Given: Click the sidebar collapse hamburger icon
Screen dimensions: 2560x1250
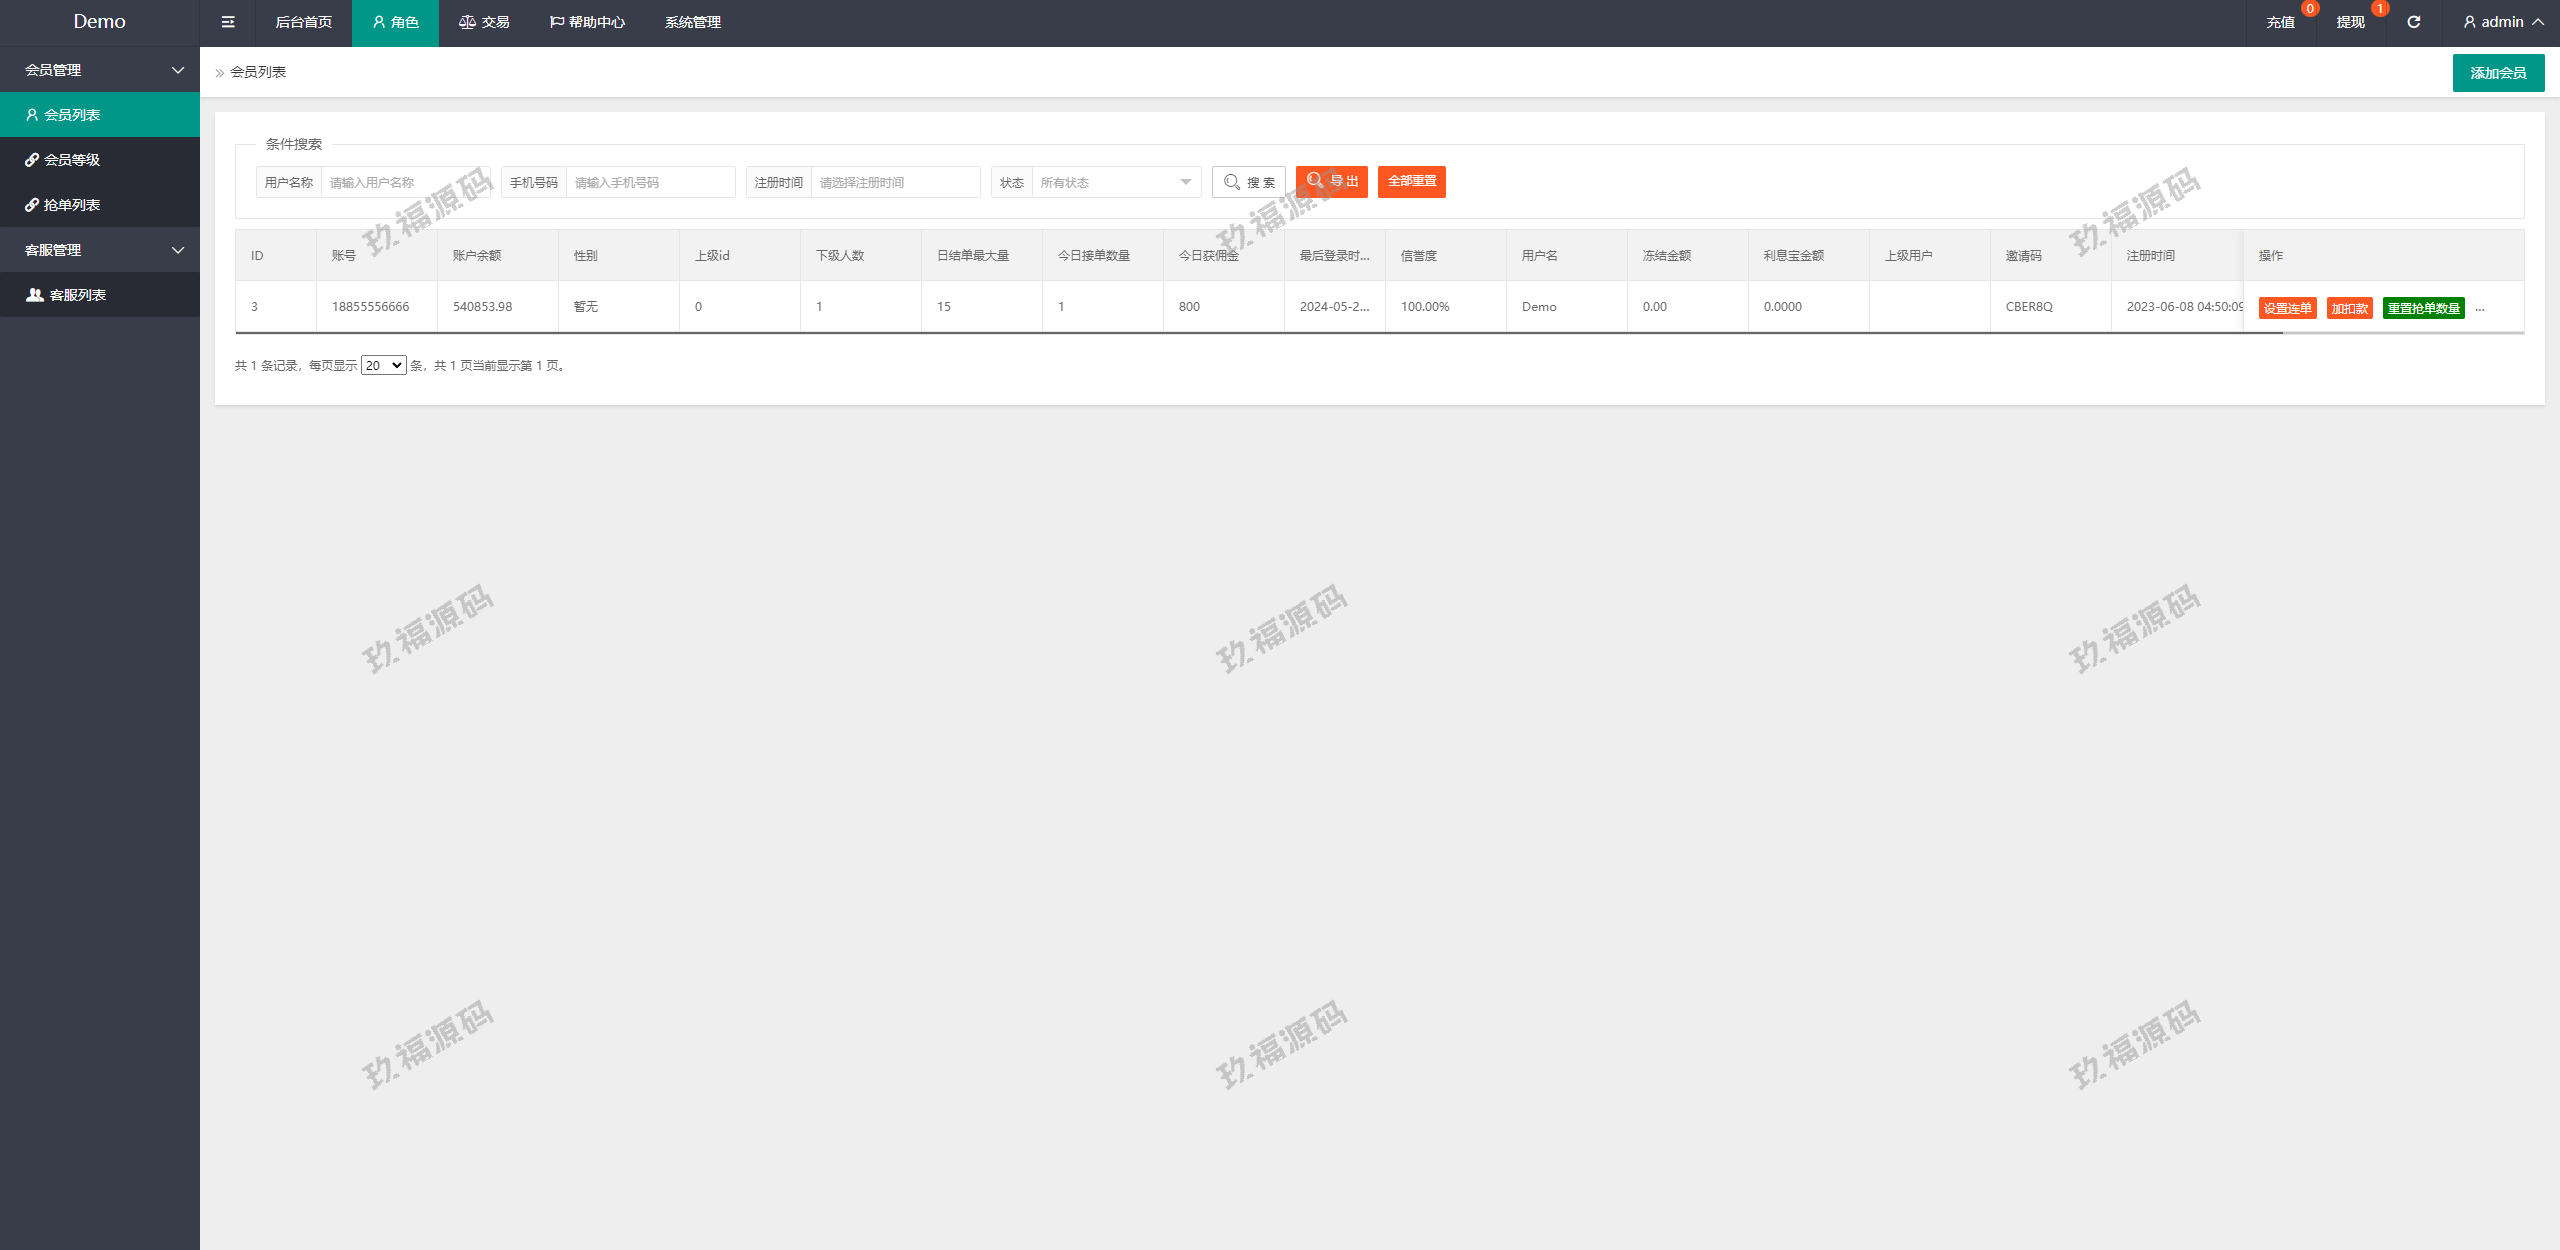Looking at the screenshot, I should coord(228,22).
